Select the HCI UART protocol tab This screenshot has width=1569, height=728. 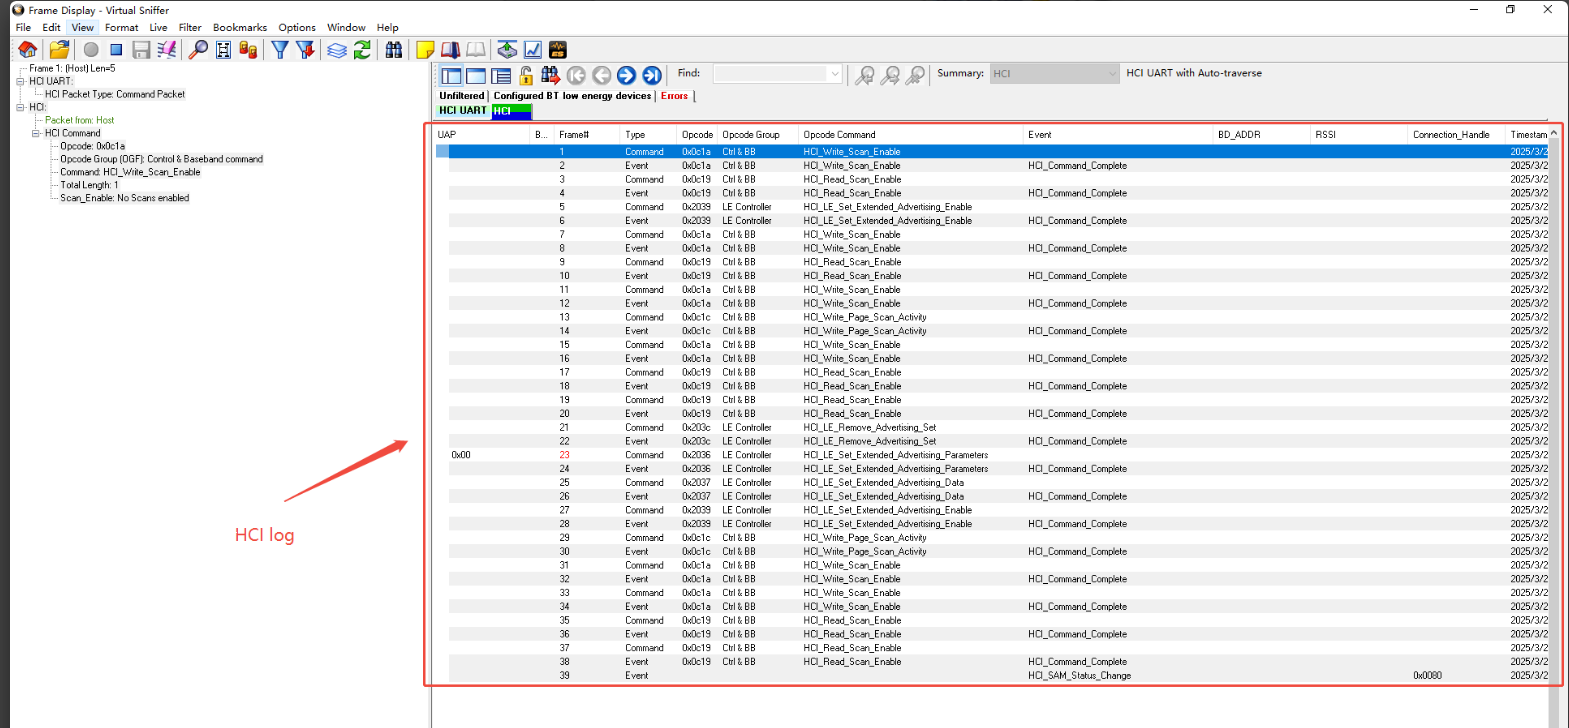coord(463,111)
